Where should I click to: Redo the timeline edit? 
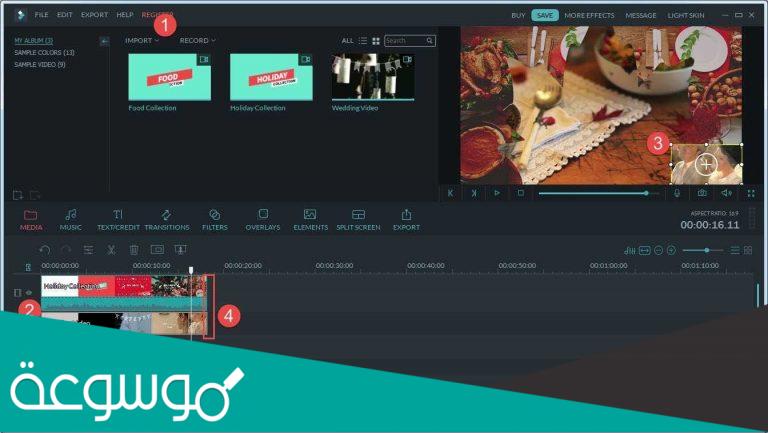coord(66,250)
